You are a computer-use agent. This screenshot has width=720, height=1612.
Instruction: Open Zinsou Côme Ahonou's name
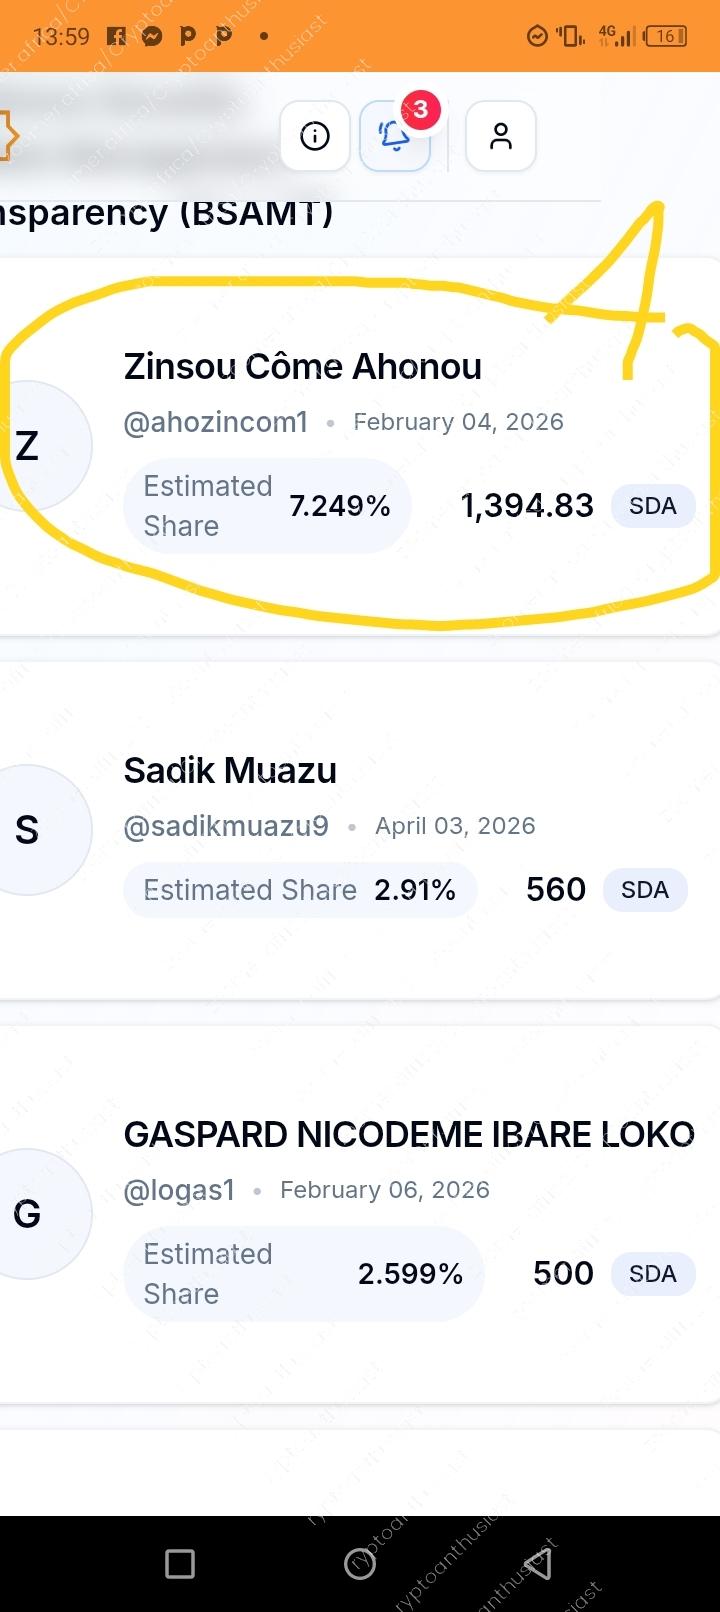[x=303, y=367]
